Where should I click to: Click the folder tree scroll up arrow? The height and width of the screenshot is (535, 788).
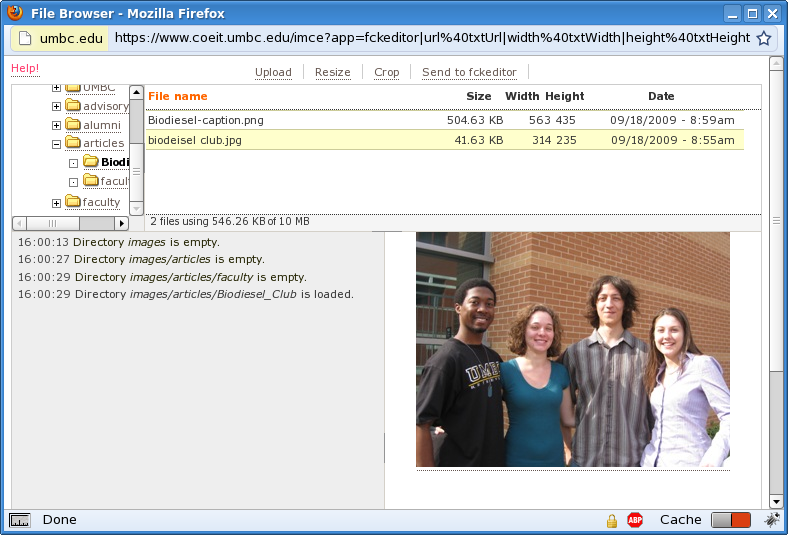coord(136,92)
